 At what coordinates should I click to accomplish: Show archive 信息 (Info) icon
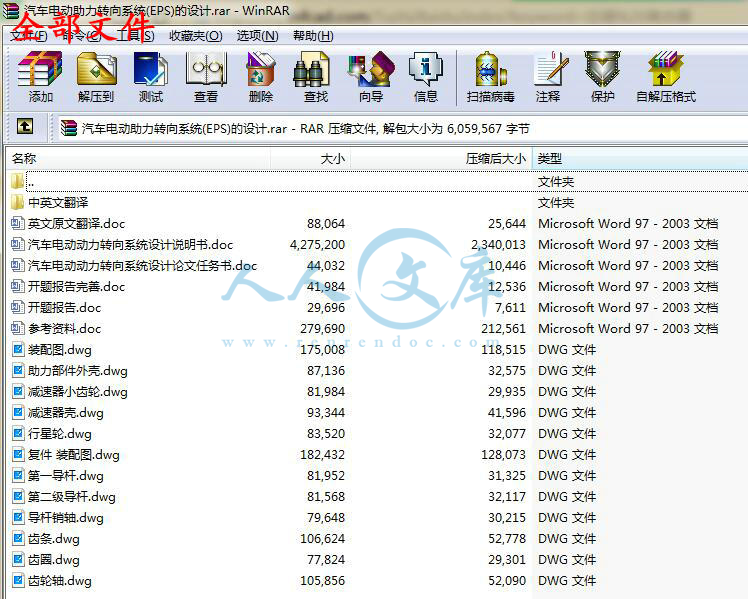[x=426, y=70]
